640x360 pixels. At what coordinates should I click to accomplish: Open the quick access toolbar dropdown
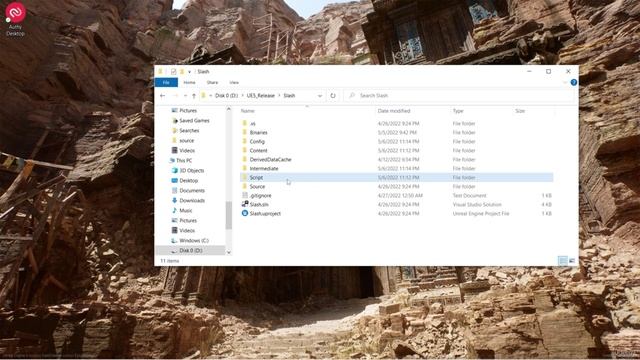click(189, 72)
